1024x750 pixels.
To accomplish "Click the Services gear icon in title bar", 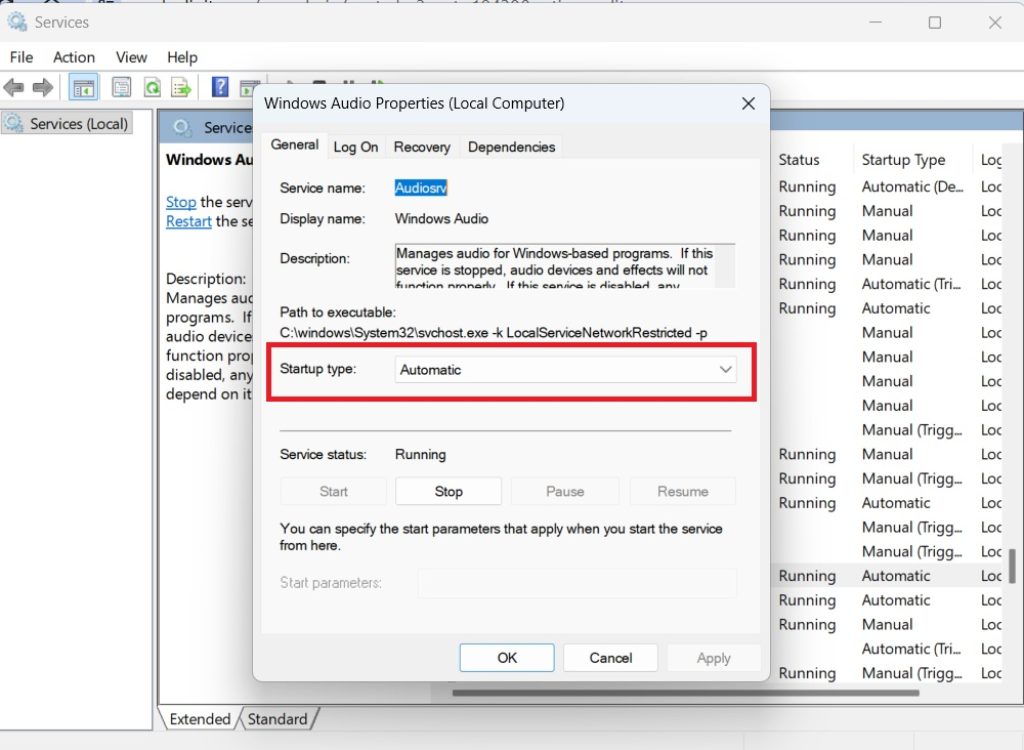I will point(17,22).
